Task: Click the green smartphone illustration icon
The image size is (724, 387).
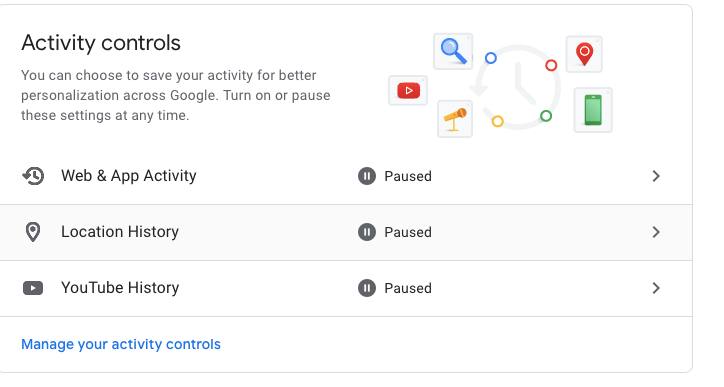Action: pos(593,110)
